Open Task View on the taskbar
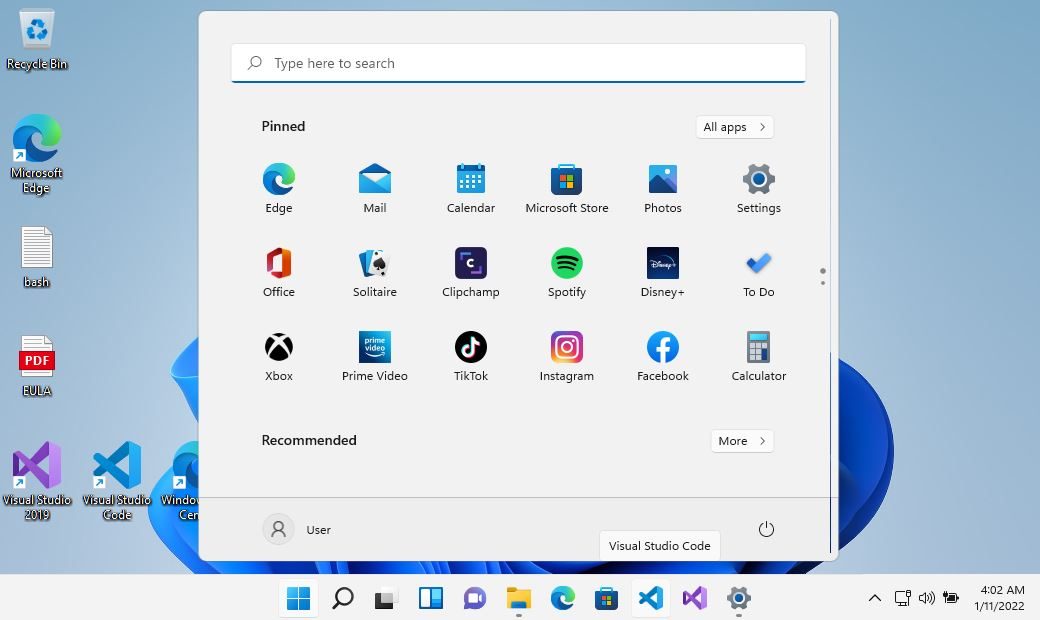The height and width of the screenshot is (620, 1040). click(x=386, y=598)
